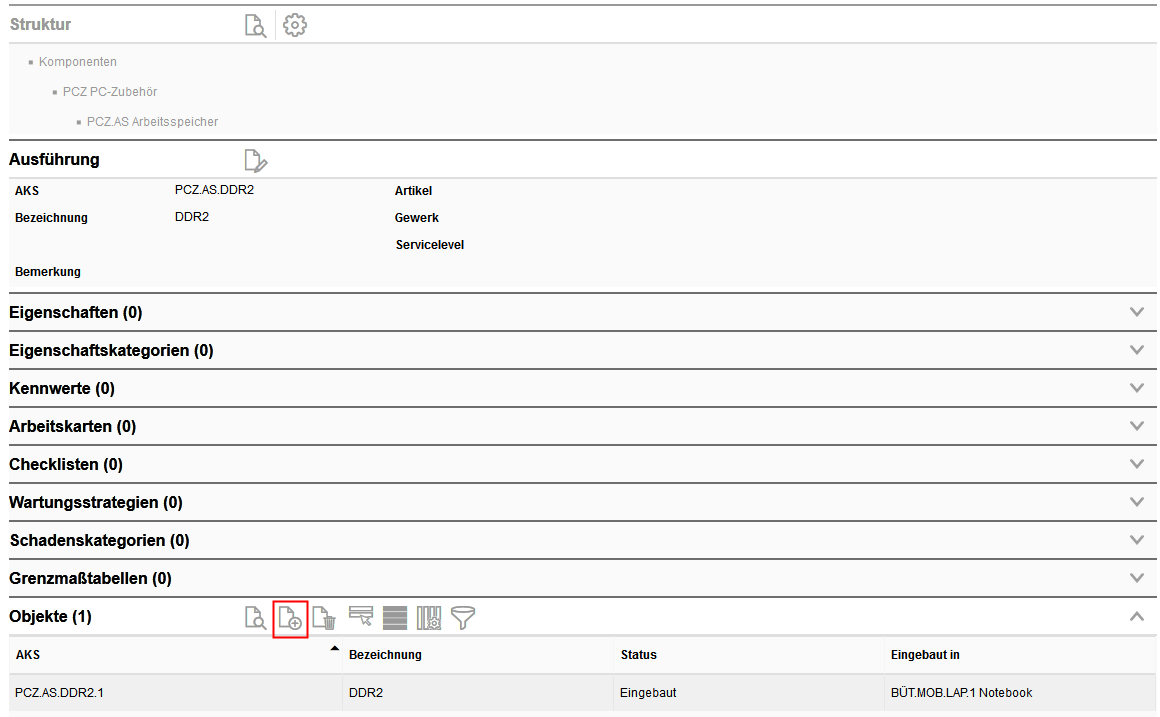The image size is (1160, 717).
Task: Expand the Wartungsstrategien section
Action: (x=1136, y=502)
